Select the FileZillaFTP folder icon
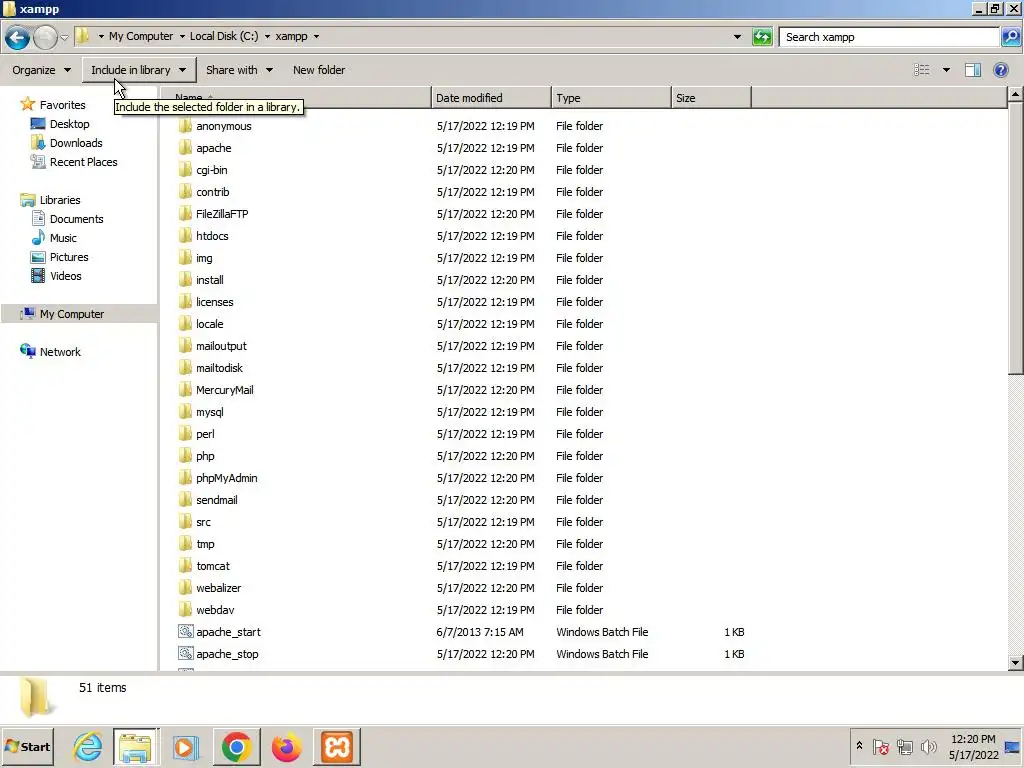Viewport: 1024px width, 768px height. tap(185, 214)
